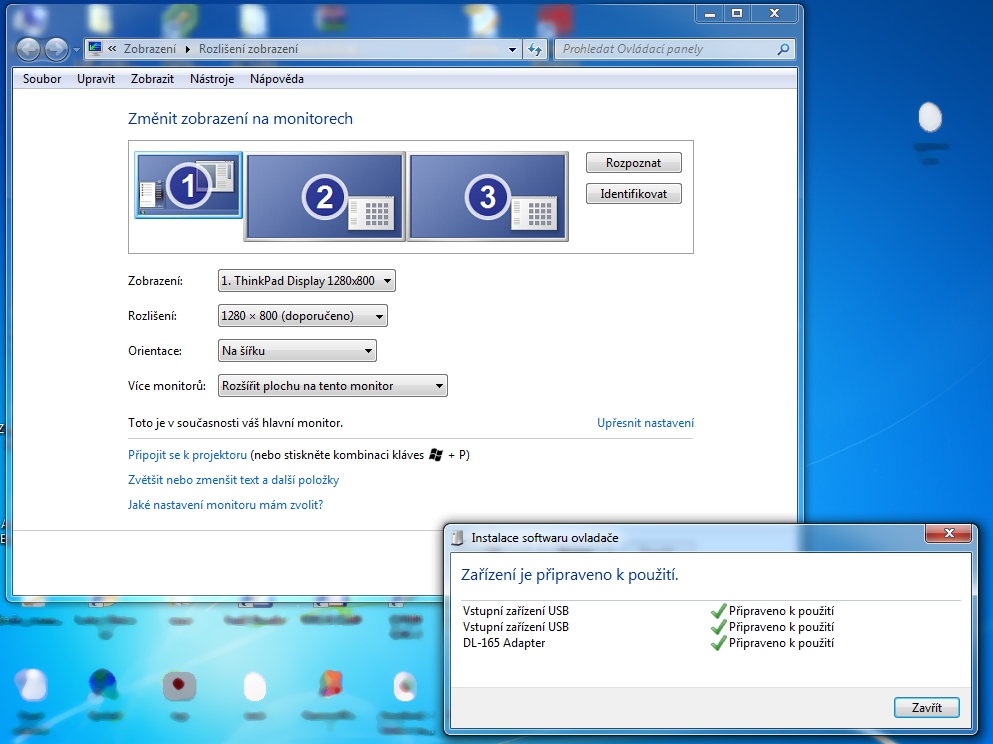This screenshot has height=744, width=993.
Task: Open the Orientace dropdown
Action: pos(297,351)
